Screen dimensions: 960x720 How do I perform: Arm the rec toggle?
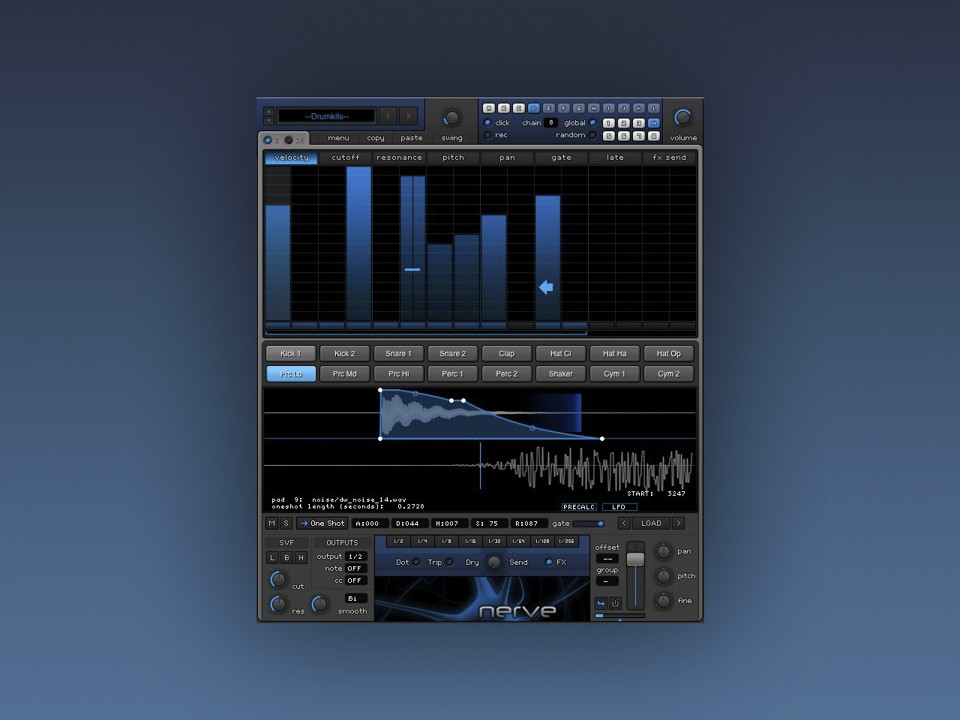click(487, 135)
